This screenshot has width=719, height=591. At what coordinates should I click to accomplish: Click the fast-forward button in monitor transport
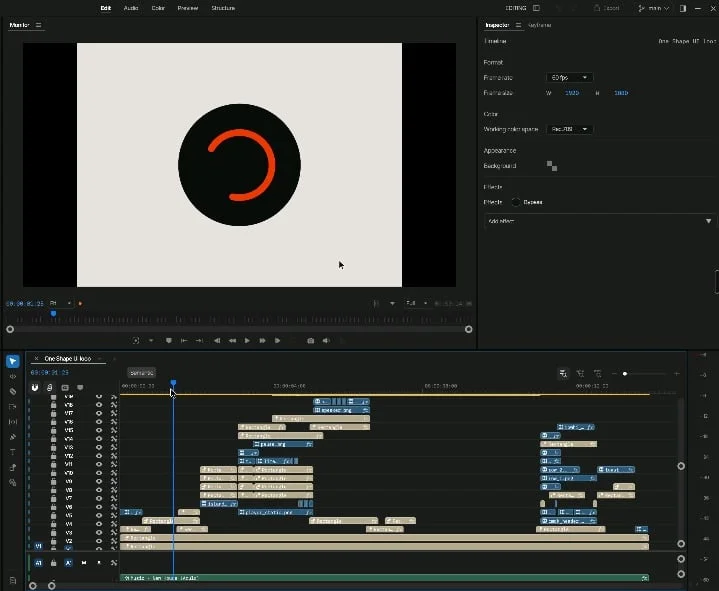[x=262, y=341]
